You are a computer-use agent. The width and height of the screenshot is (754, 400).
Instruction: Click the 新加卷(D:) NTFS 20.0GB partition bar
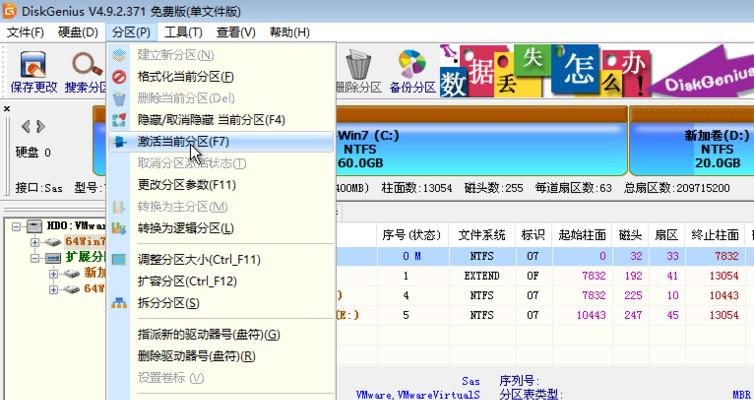pos(691,142)
